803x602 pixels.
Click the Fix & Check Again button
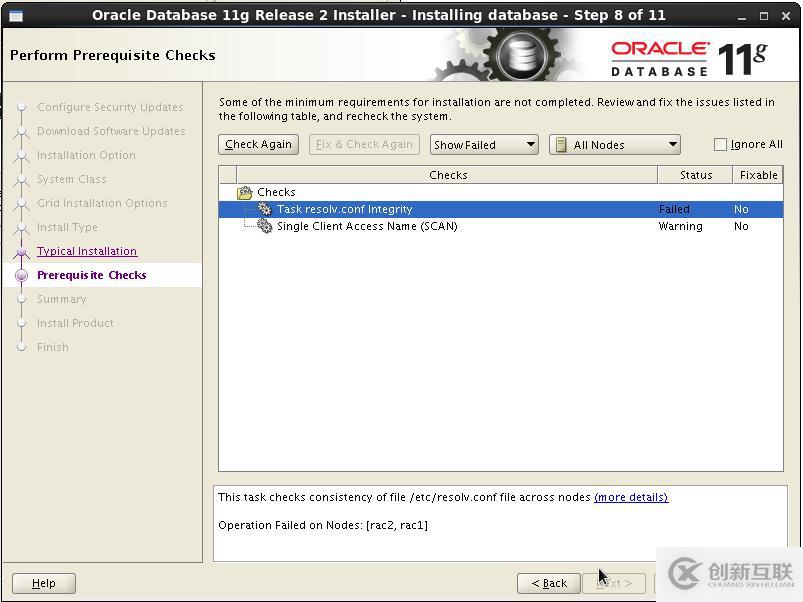[364, 145]
